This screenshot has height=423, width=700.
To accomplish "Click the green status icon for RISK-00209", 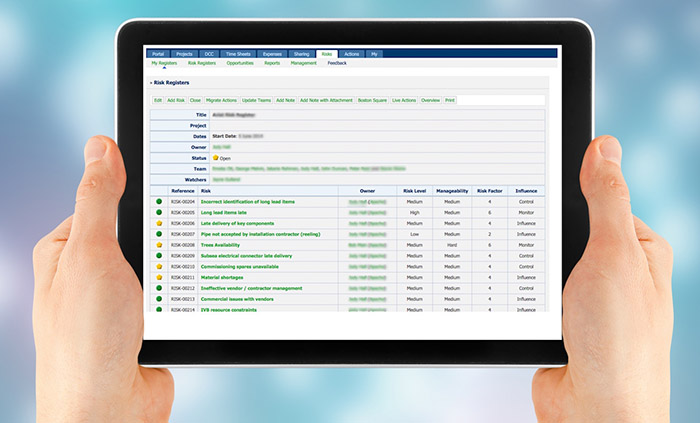I will 159,256.
